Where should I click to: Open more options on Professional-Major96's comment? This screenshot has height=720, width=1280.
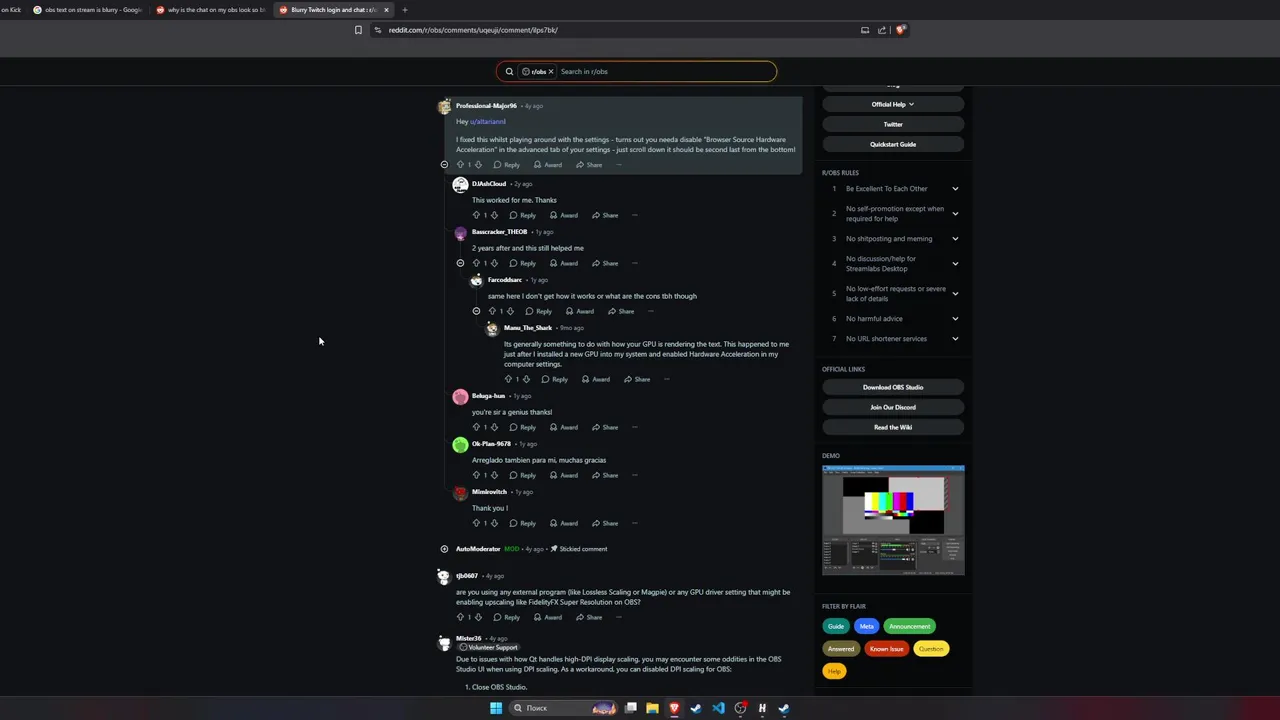coord(618,165)
